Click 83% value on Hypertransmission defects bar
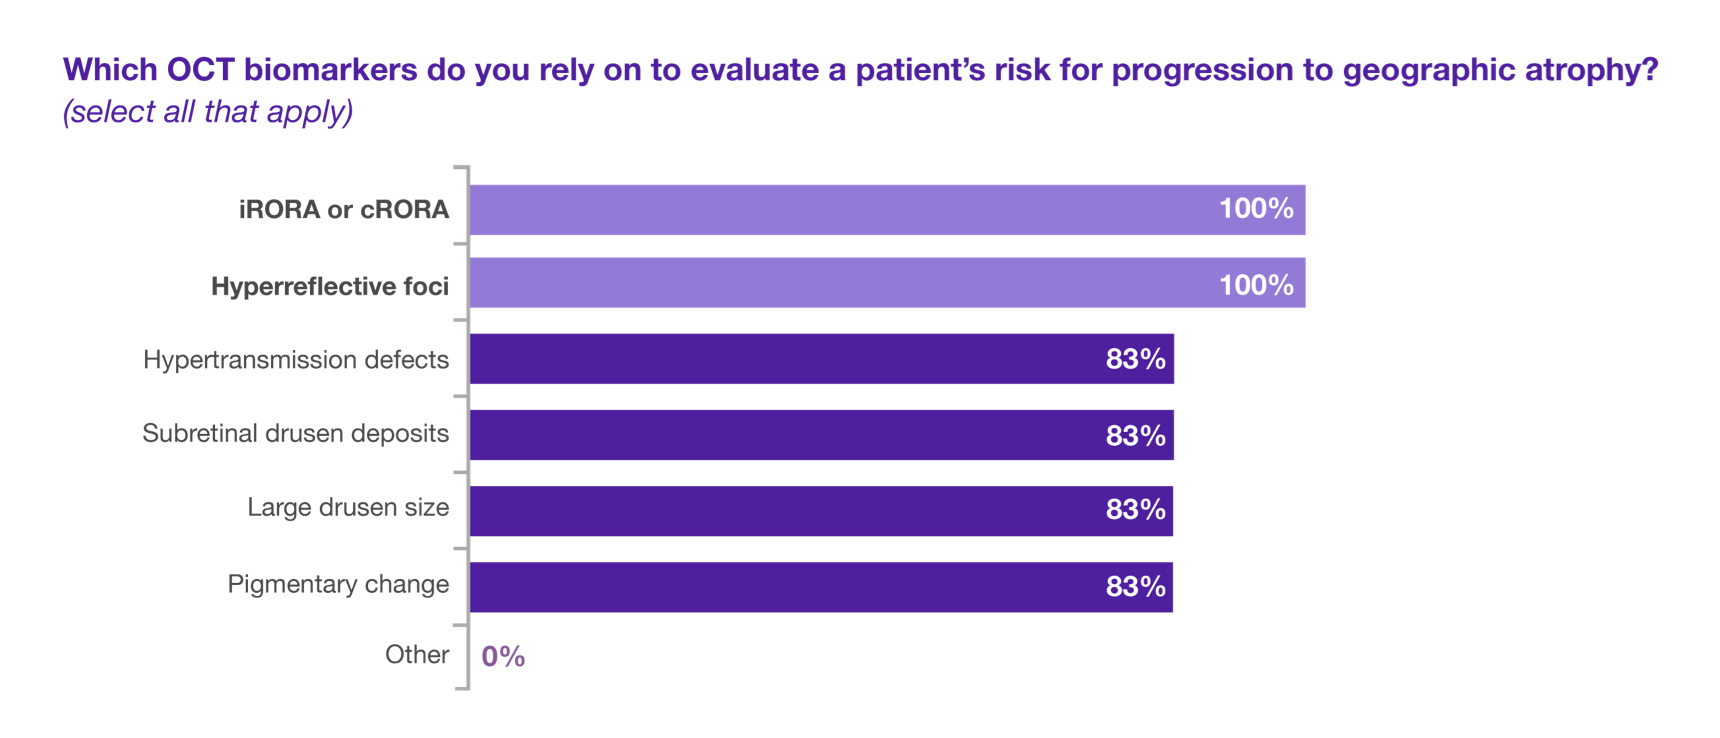 coord(1135,360)
